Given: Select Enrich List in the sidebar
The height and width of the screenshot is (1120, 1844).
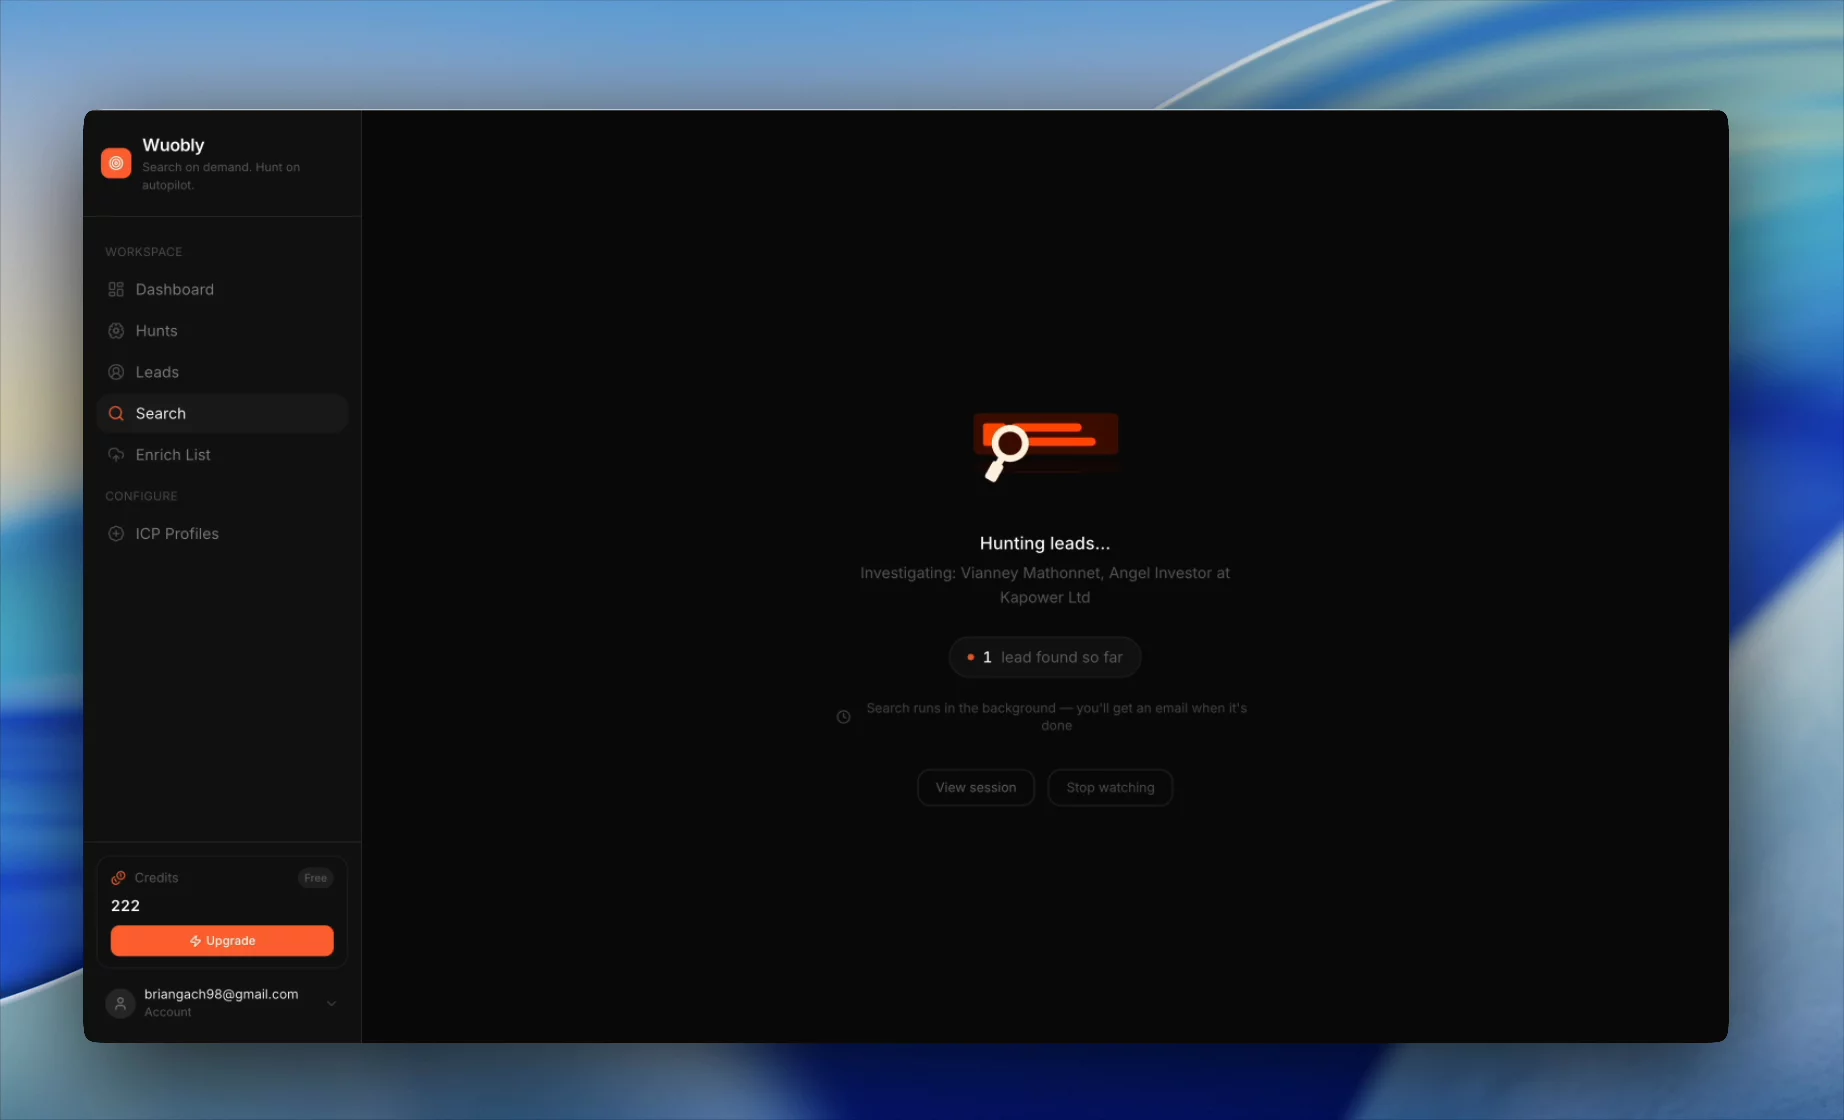Looking at the screenshot, I should [222, 455].
